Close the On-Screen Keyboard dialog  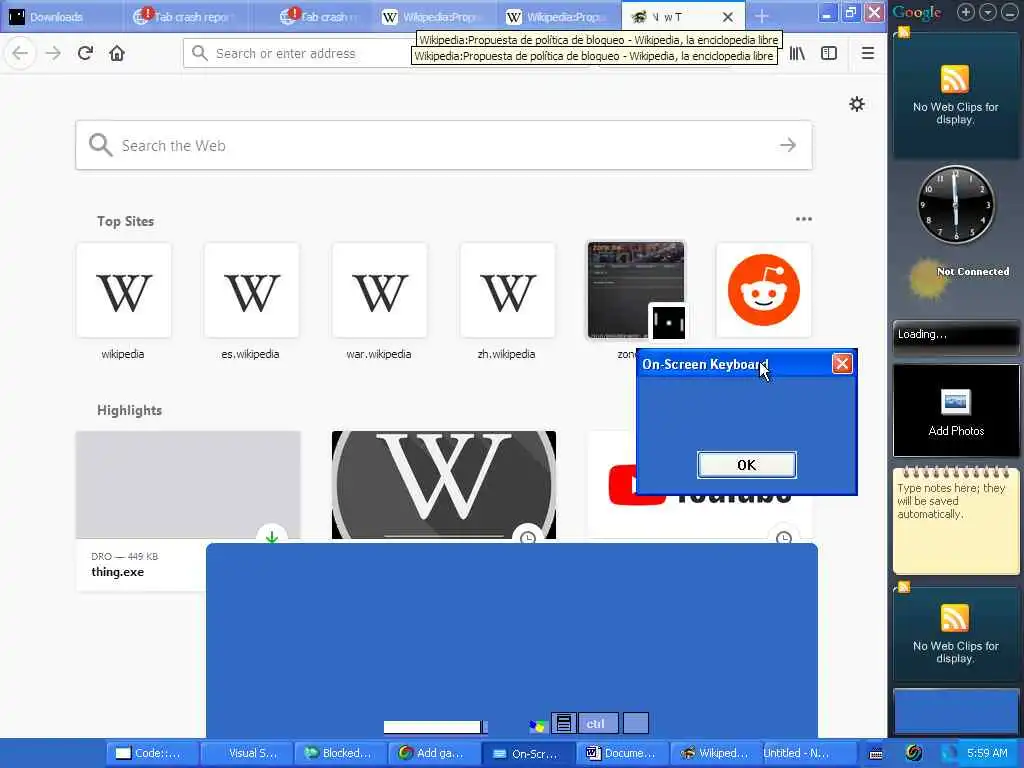tap(842, 364)
